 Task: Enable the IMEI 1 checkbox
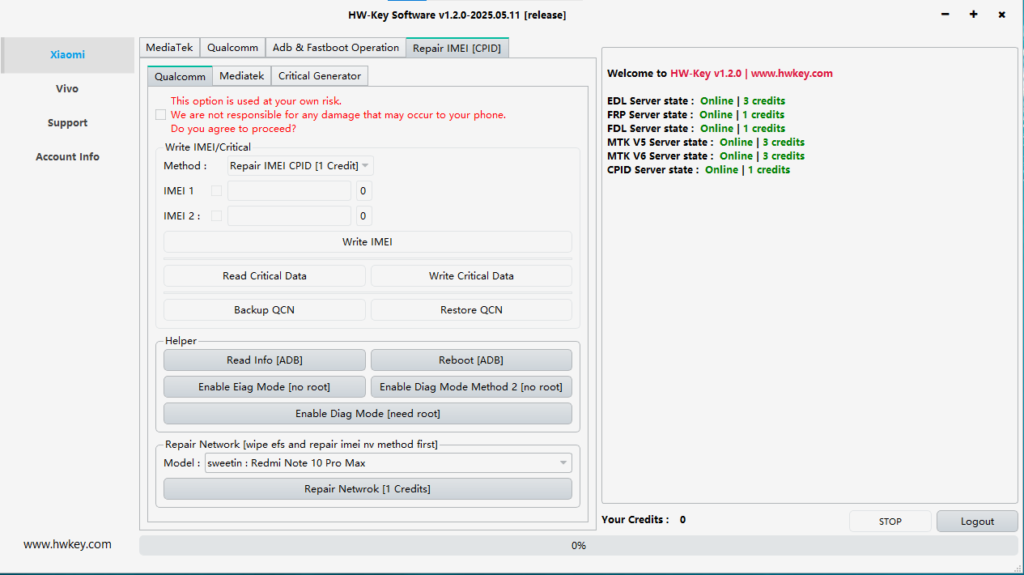point(216,191)
